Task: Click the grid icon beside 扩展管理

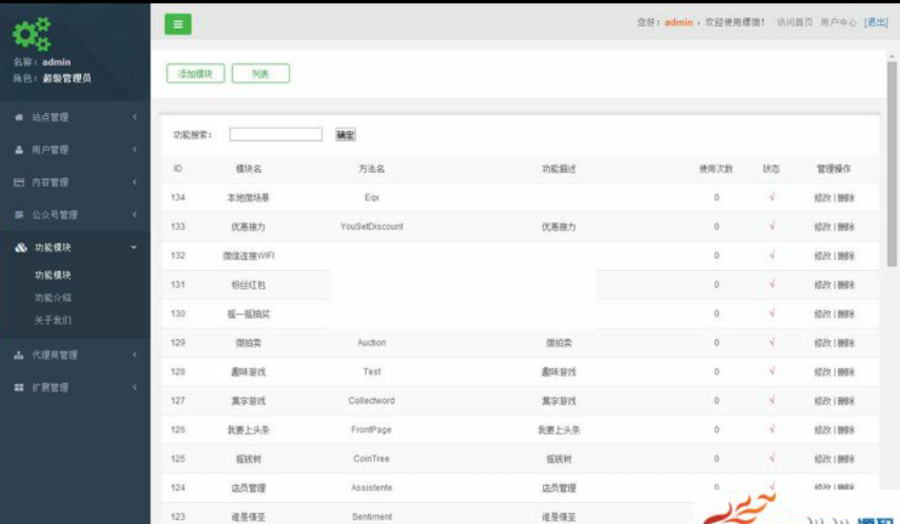Action: click(19, 387)
